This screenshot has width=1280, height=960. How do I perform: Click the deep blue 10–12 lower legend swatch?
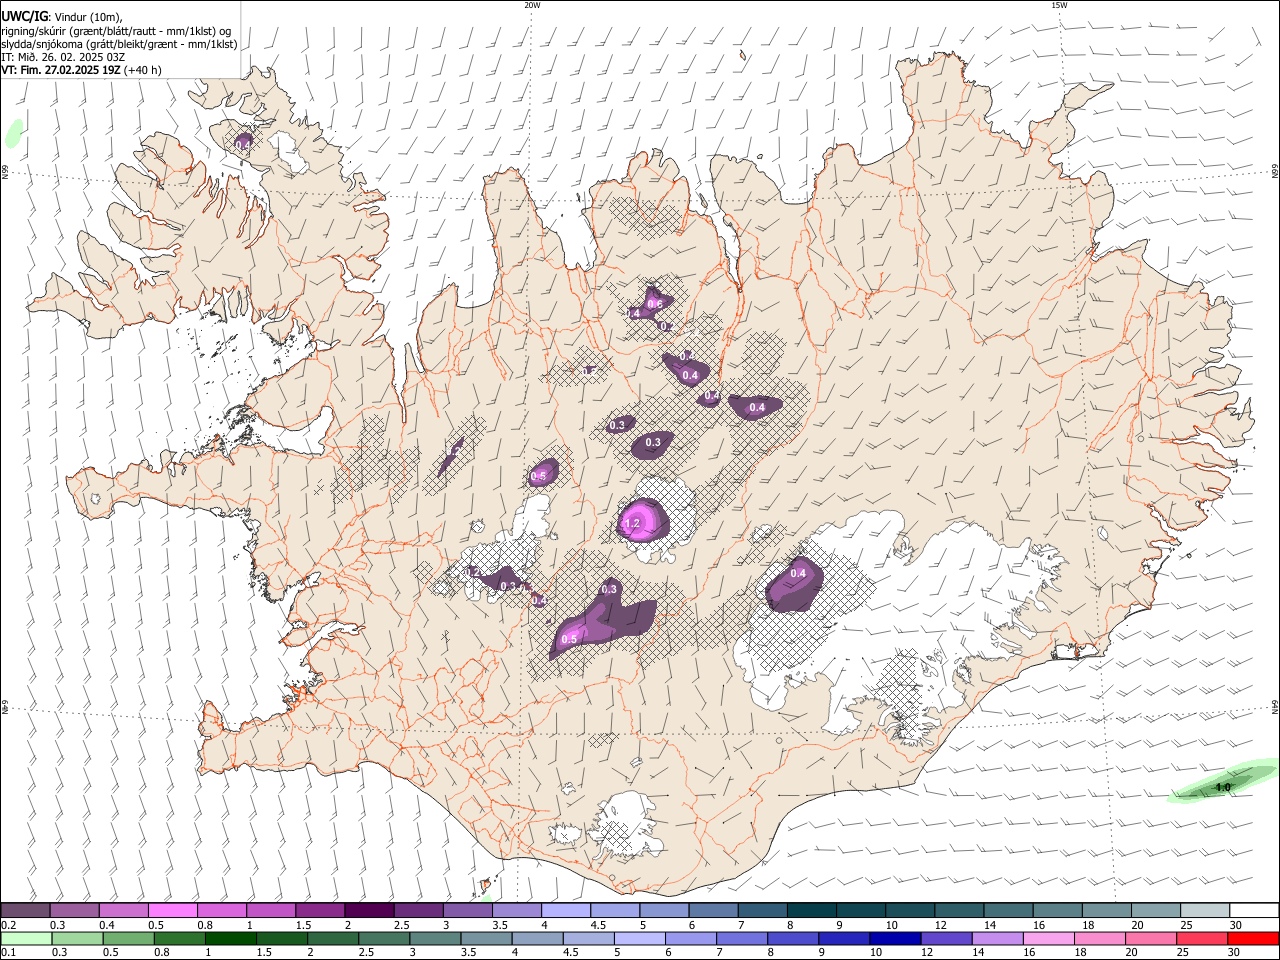[895, 939]
